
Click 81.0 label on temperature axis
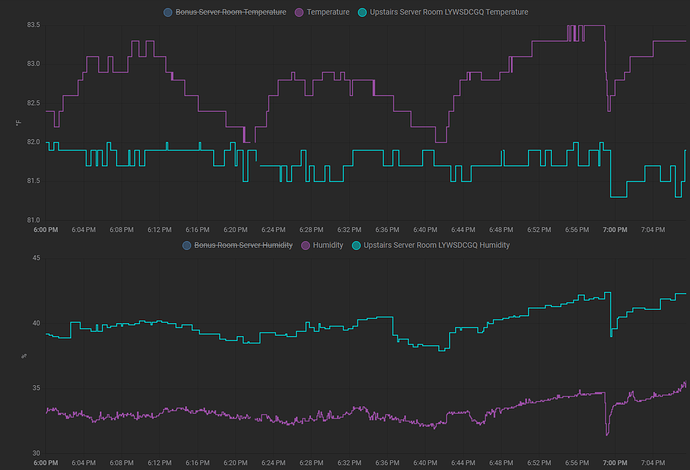coord(33,220)
